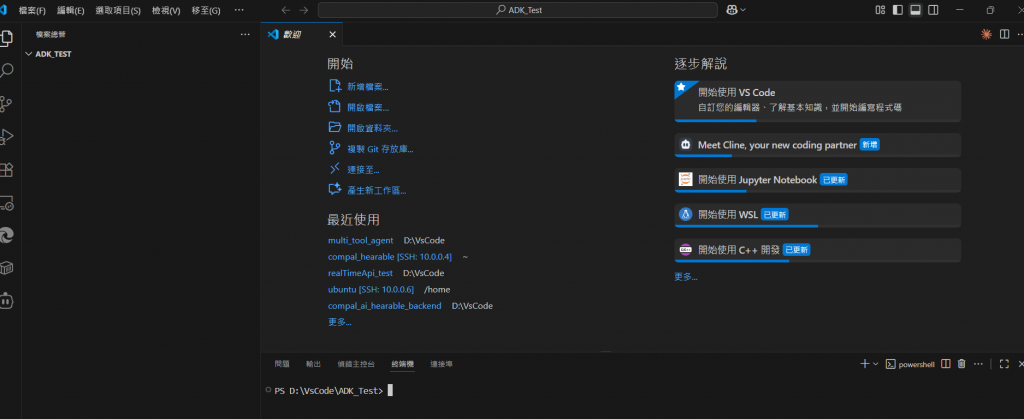This screenshot has height=419, width=1024.
Task: Expand hidden menu items with title bar ellipsis
Action: click(x=239, y=10)
